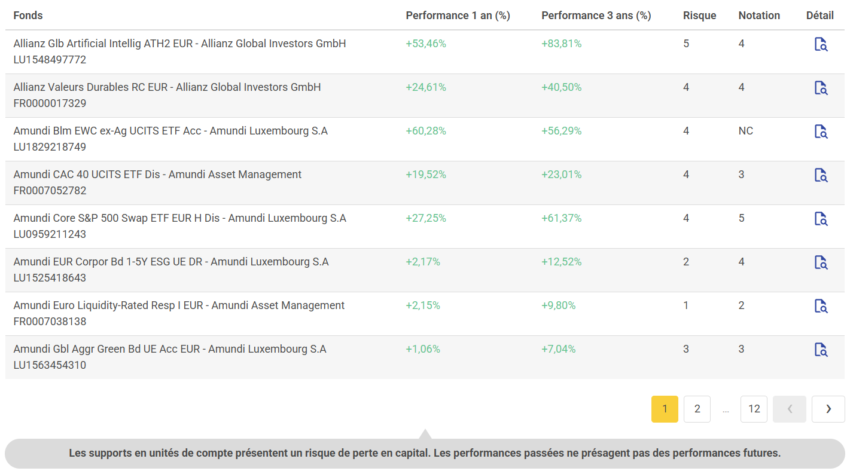The width and height of the screenshot is (850, 474).
Task: Click the Risque column header
Action: (x=699, y=16)
